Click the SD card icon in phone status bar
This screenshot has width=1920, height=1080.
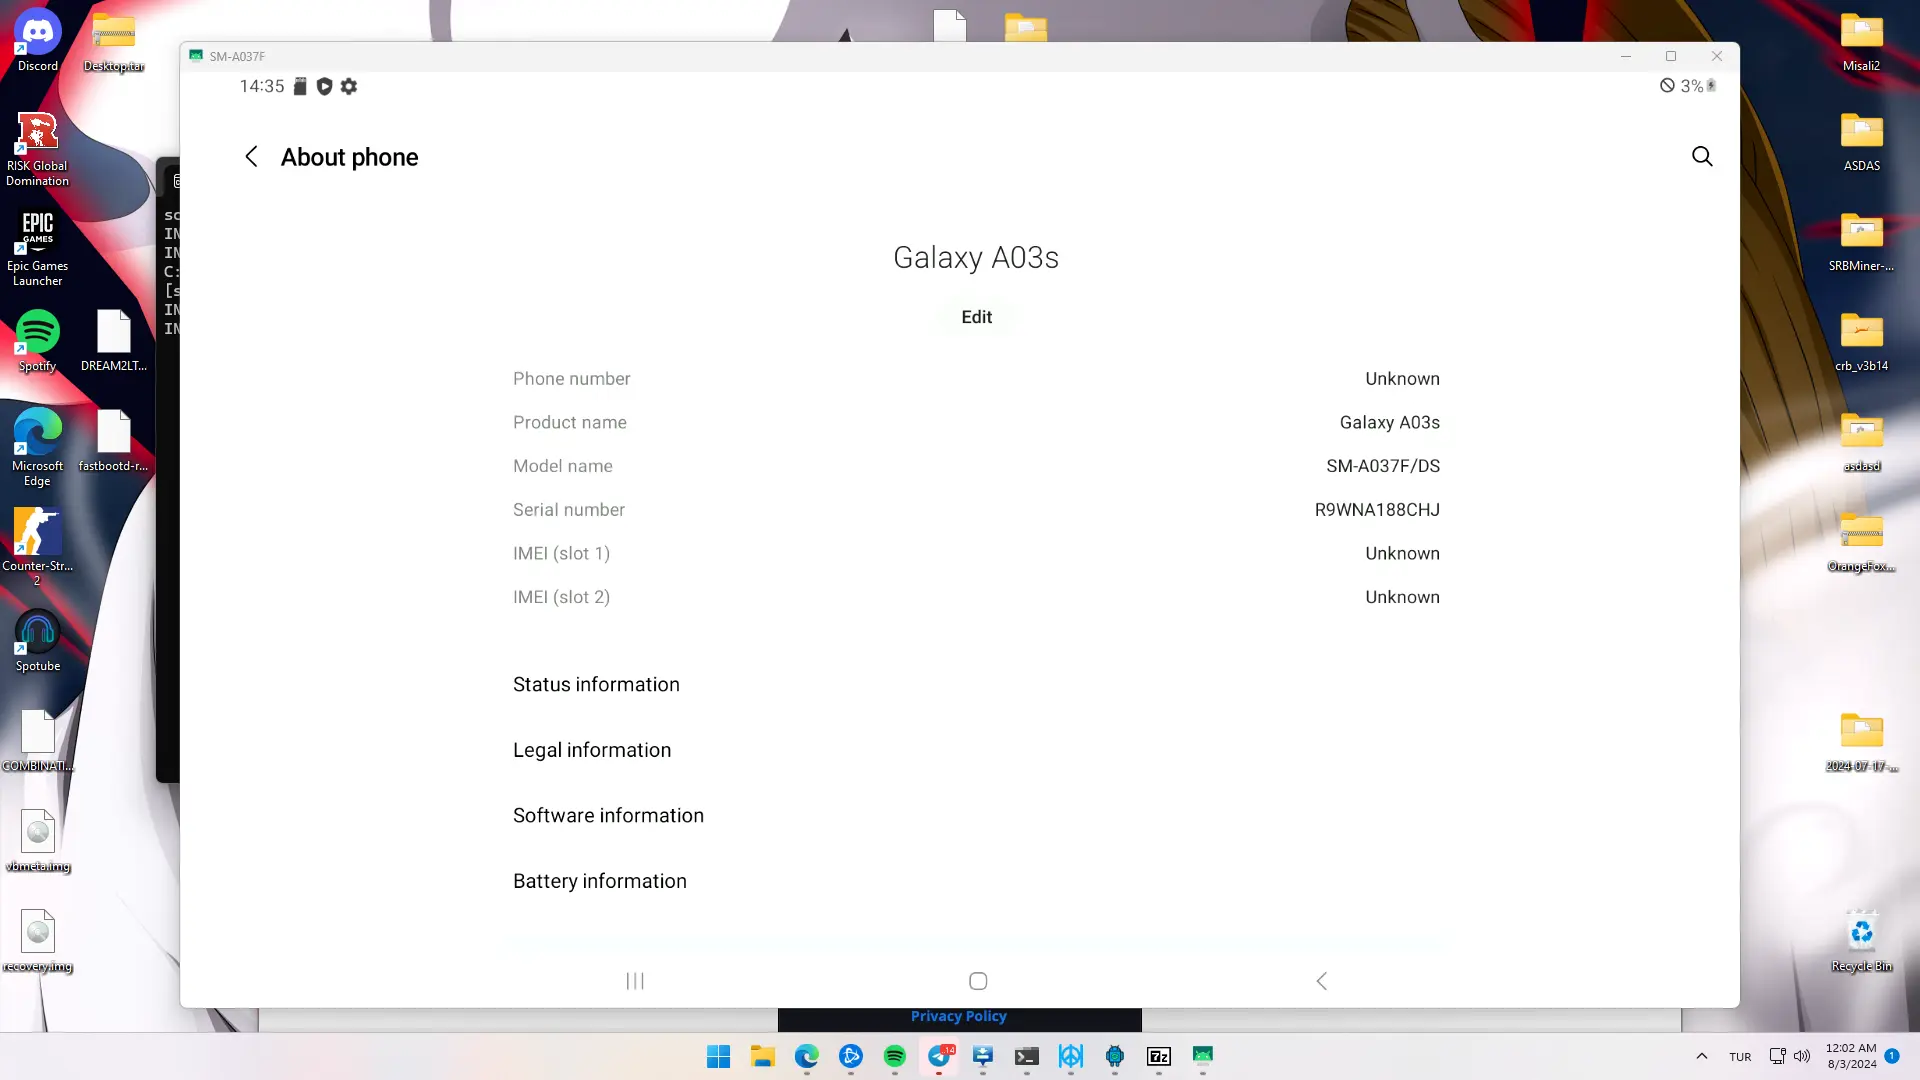click(x=300, y=86)
